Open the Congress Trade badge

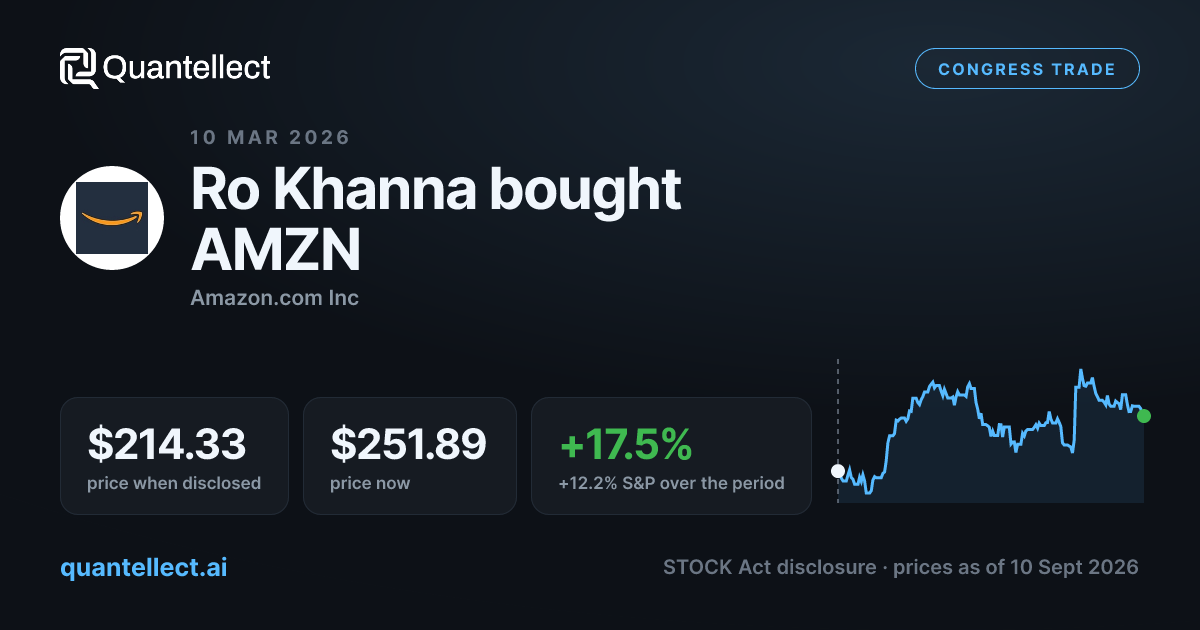[1027, 69]
